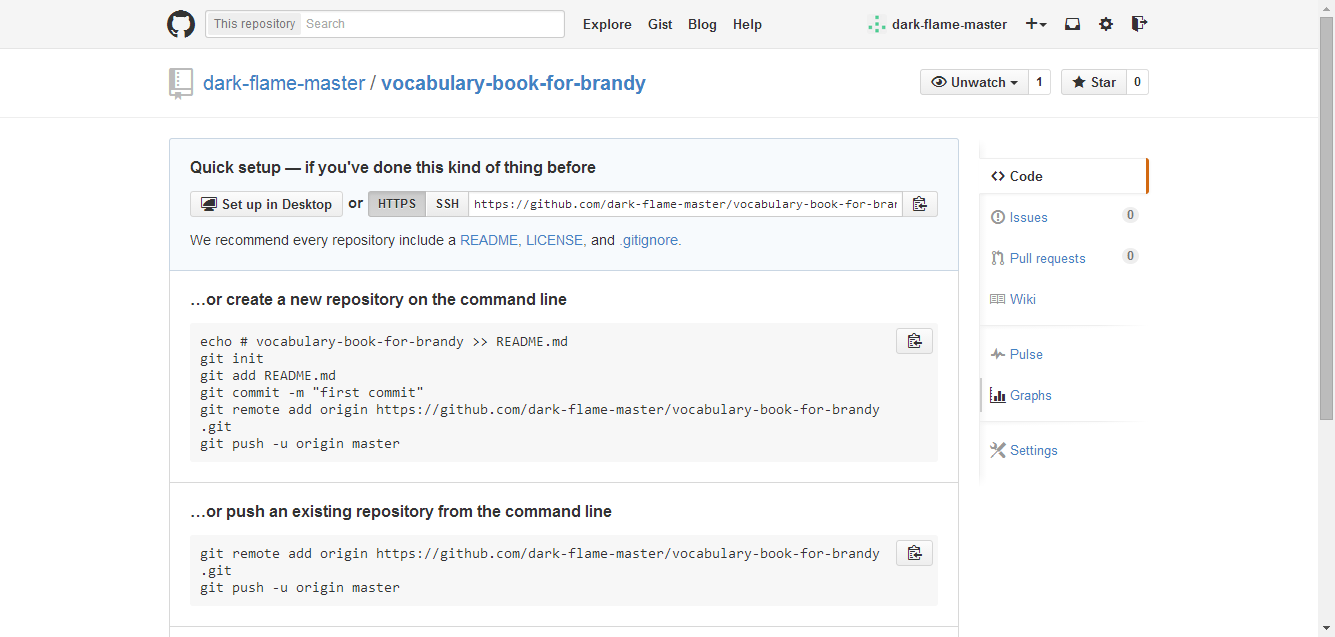Click the stargazers count 0

click(x=1138, y=82)
